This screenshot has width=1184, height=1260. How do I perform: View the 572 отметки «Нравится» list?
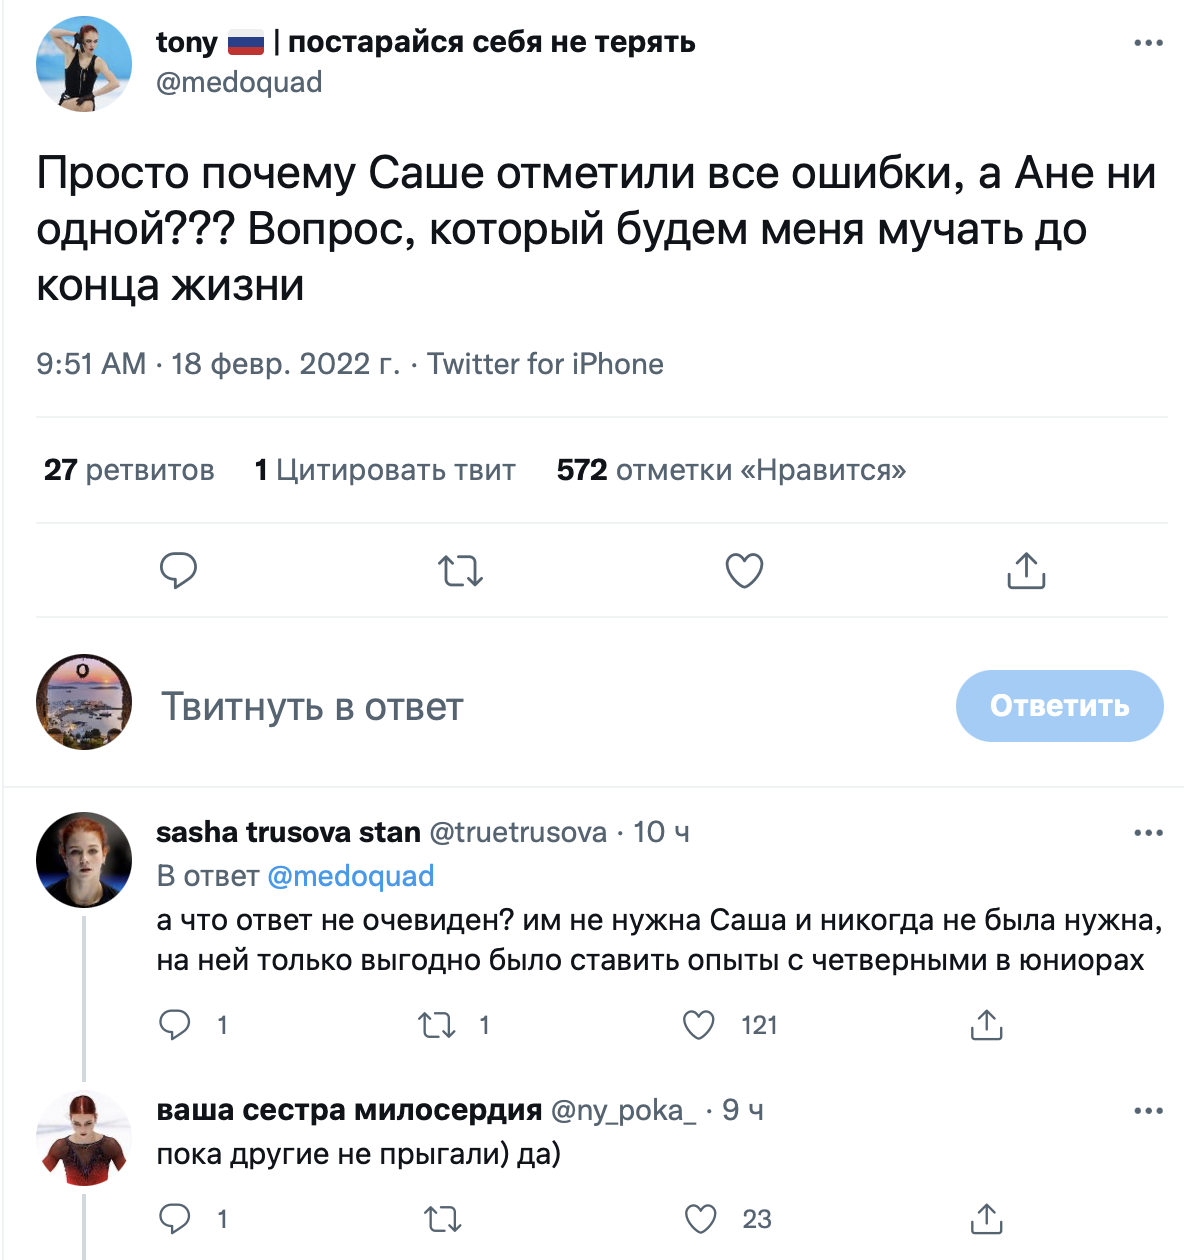731,470
